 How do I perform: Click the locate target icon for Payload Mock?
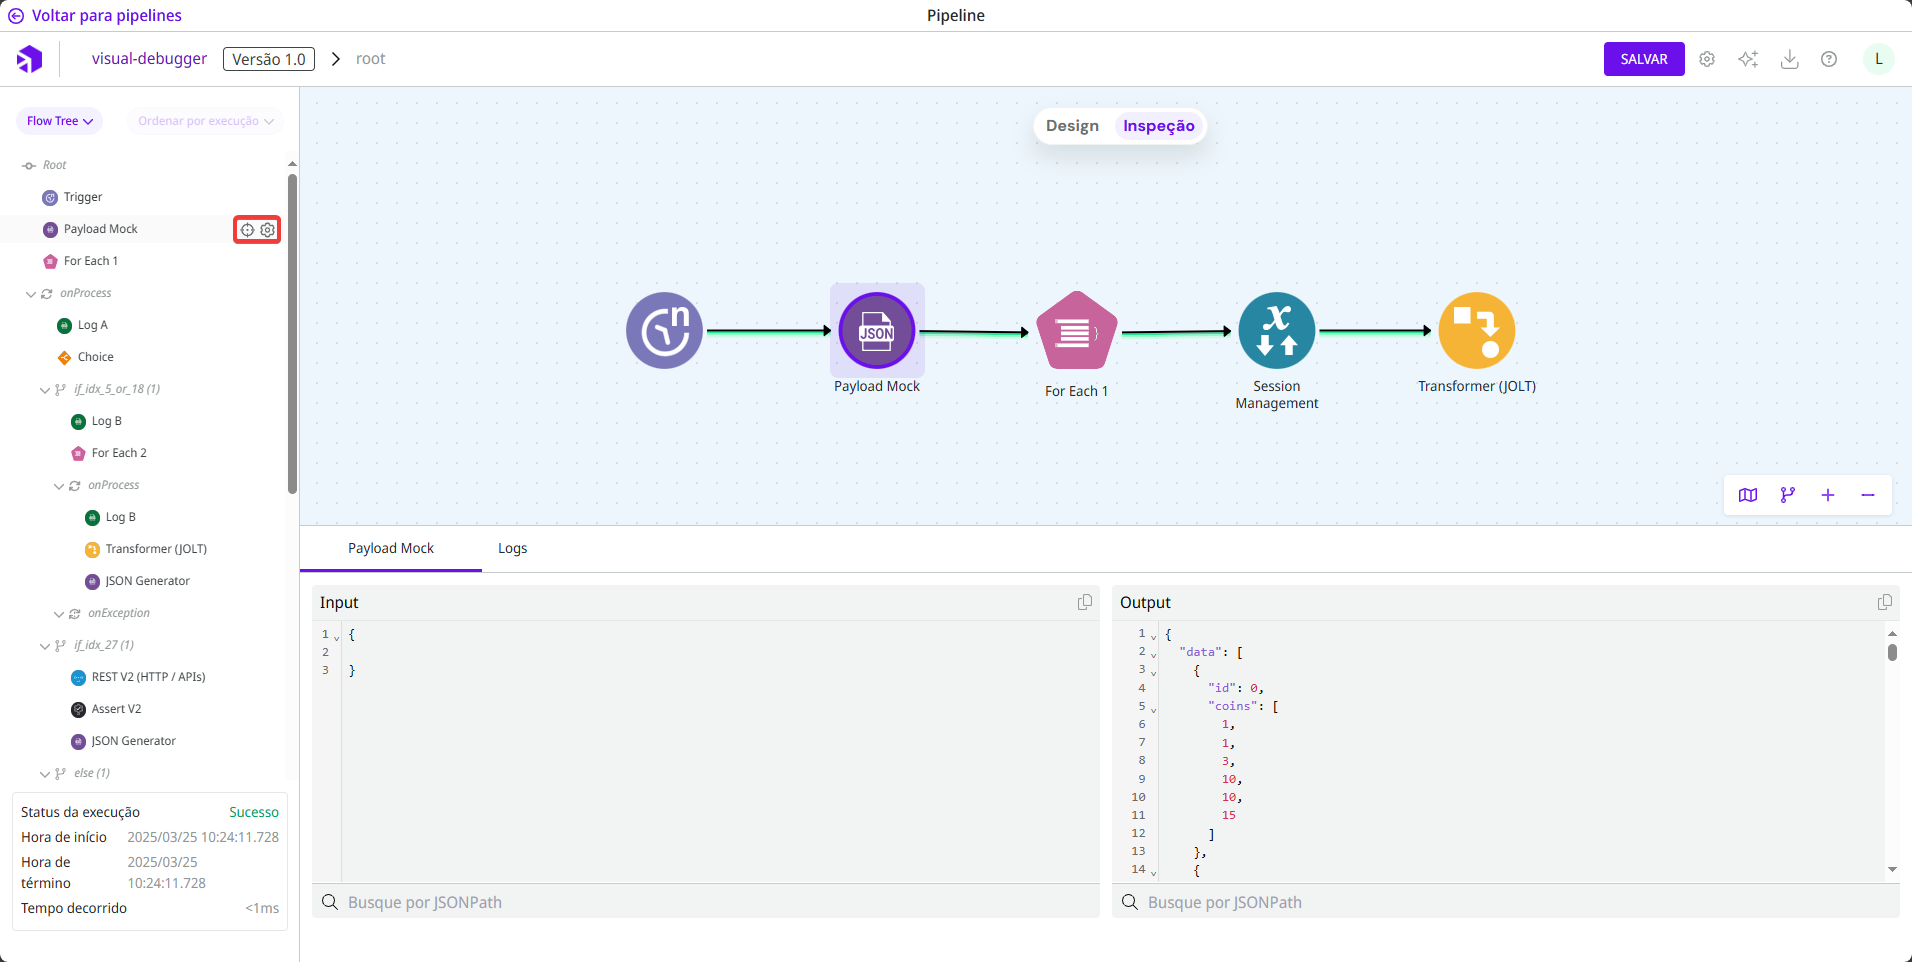coord(247,230)
